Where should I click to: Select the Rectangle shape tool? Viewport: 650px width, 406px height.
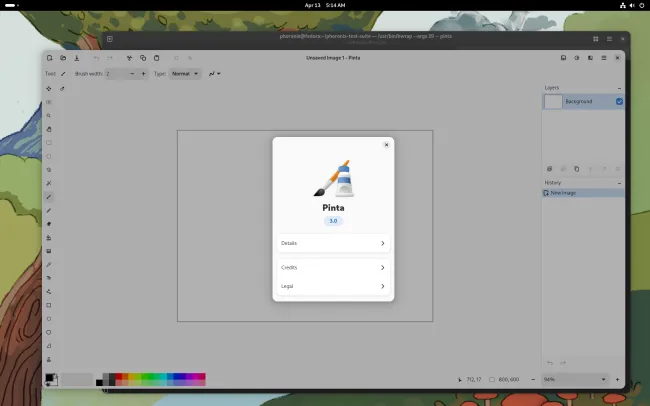[49, 305]
